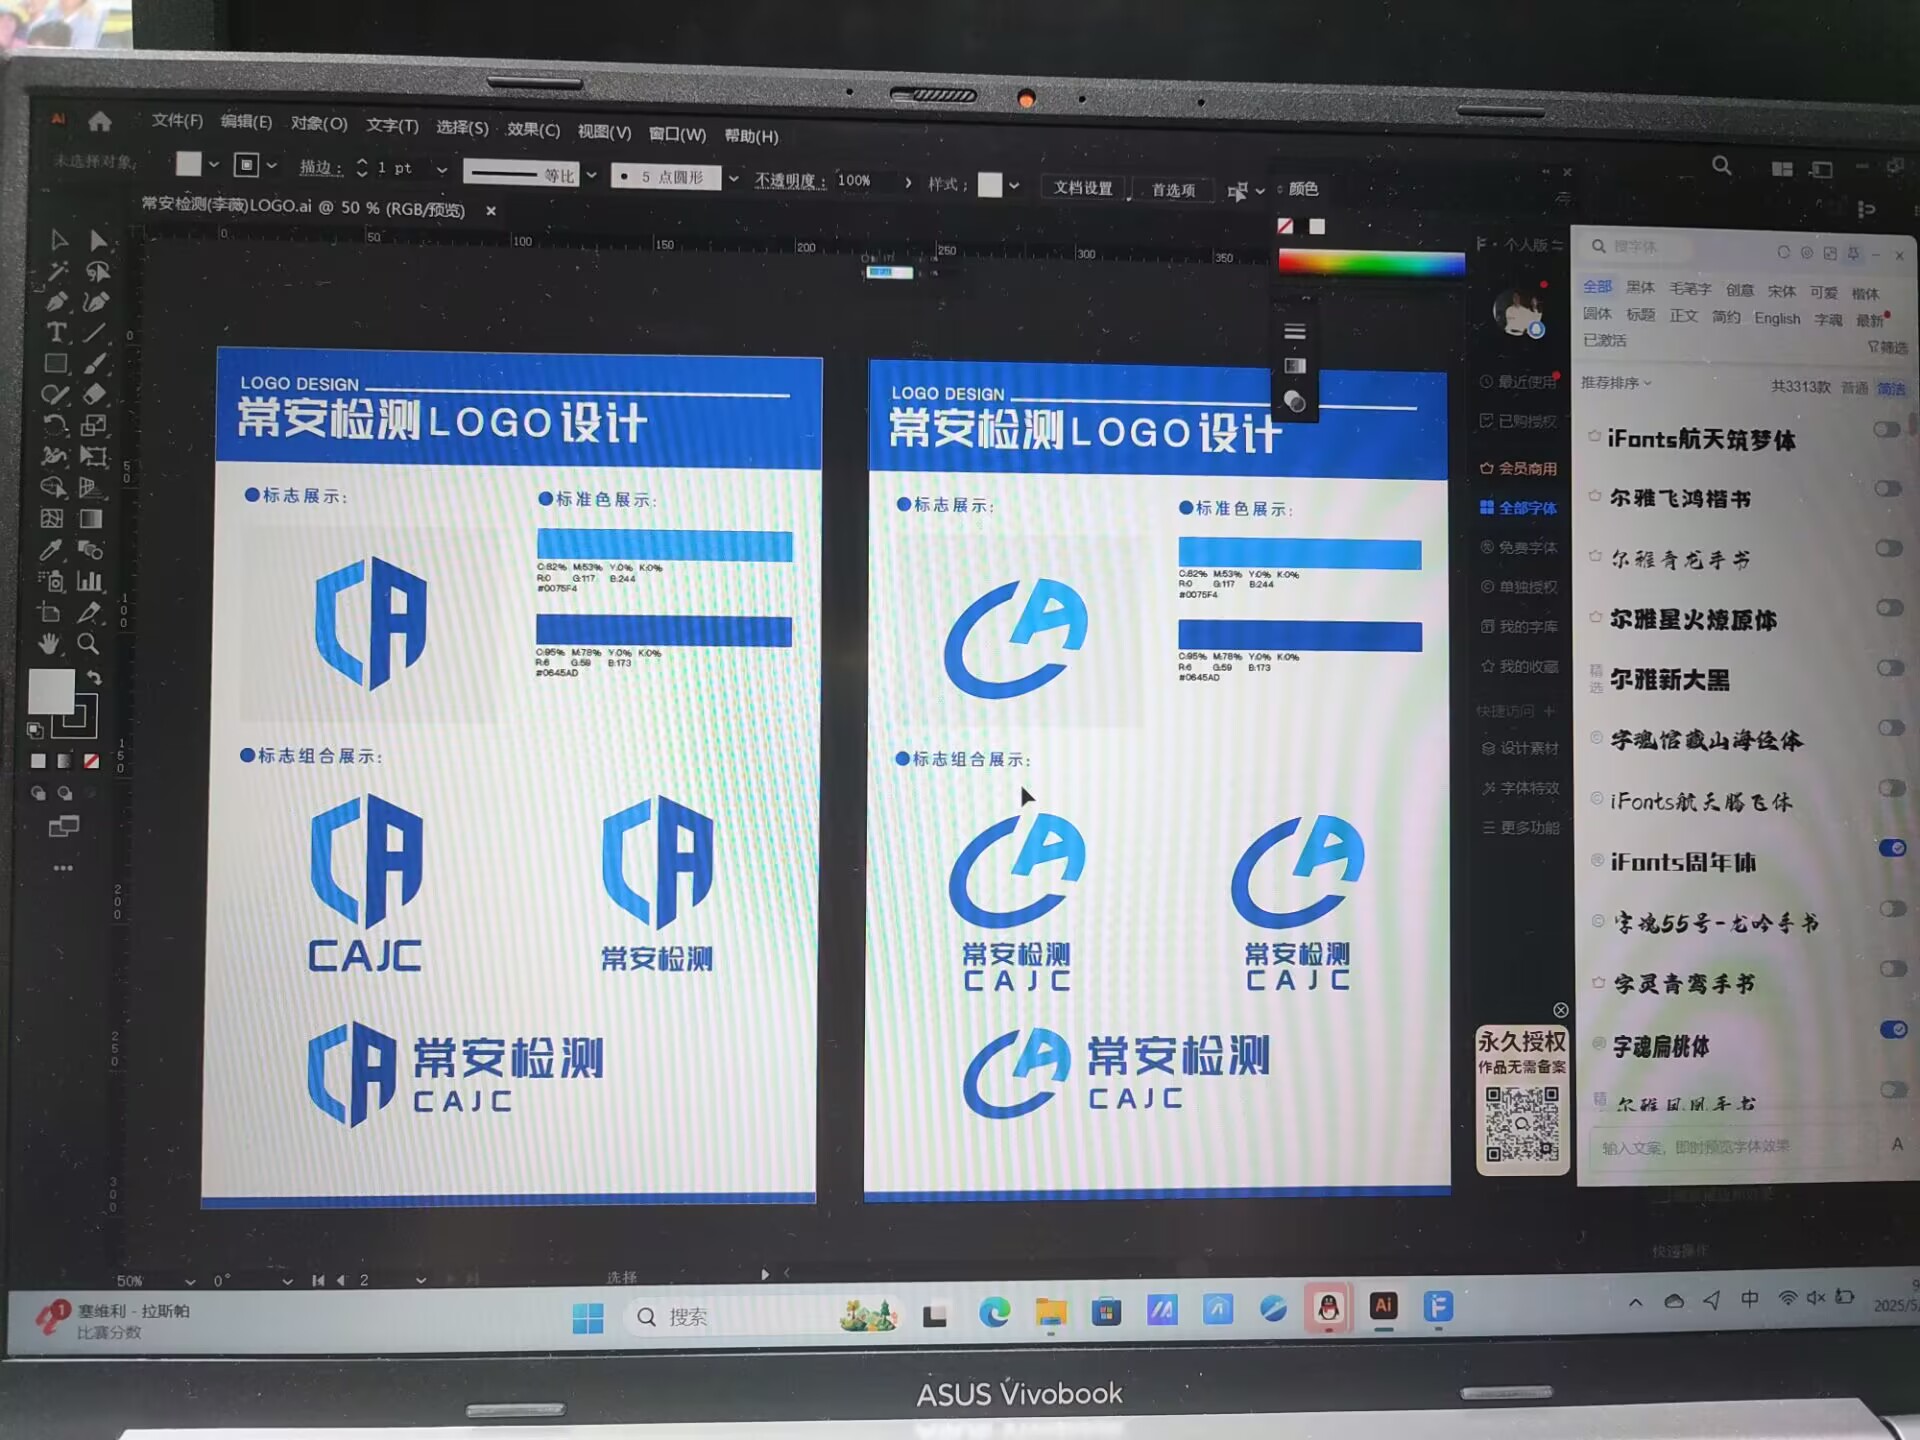The width and height of the screenshot is (1920, 1440).
Task: Swap fill and stroke colors
Action: tap(94, 678)
